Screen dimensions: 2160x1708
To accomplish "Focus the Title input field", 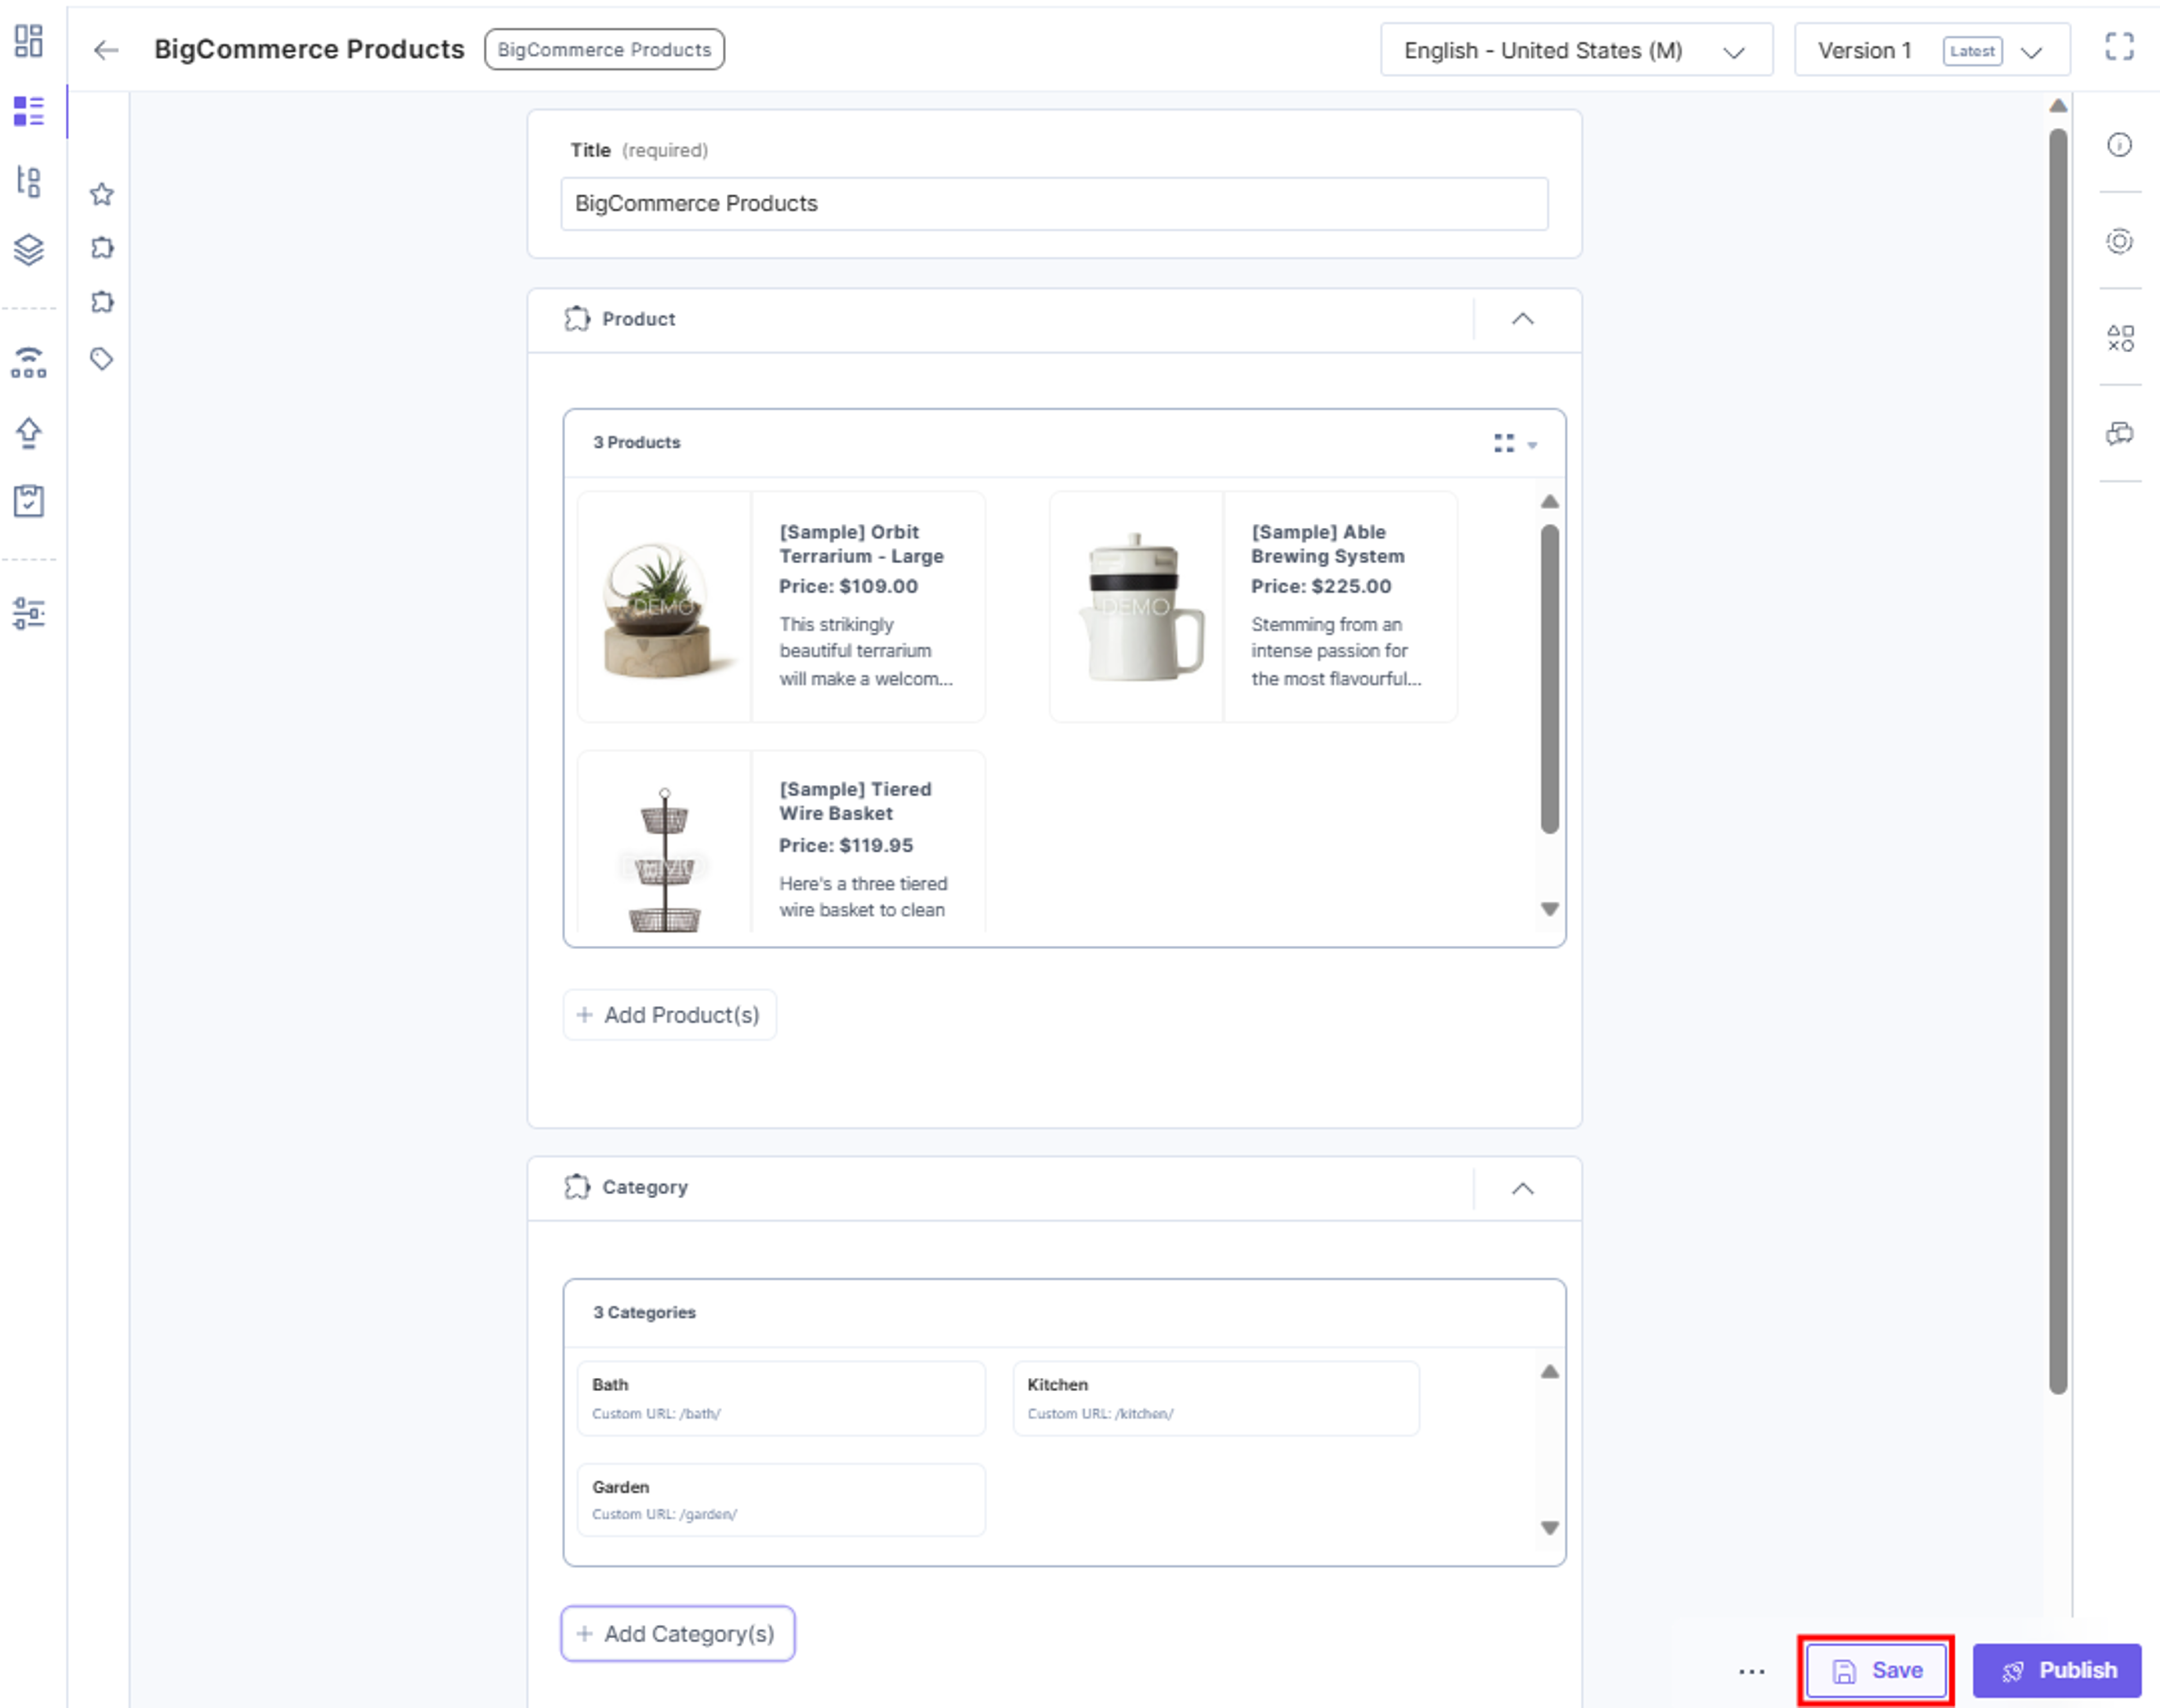I will point(1054,204).
